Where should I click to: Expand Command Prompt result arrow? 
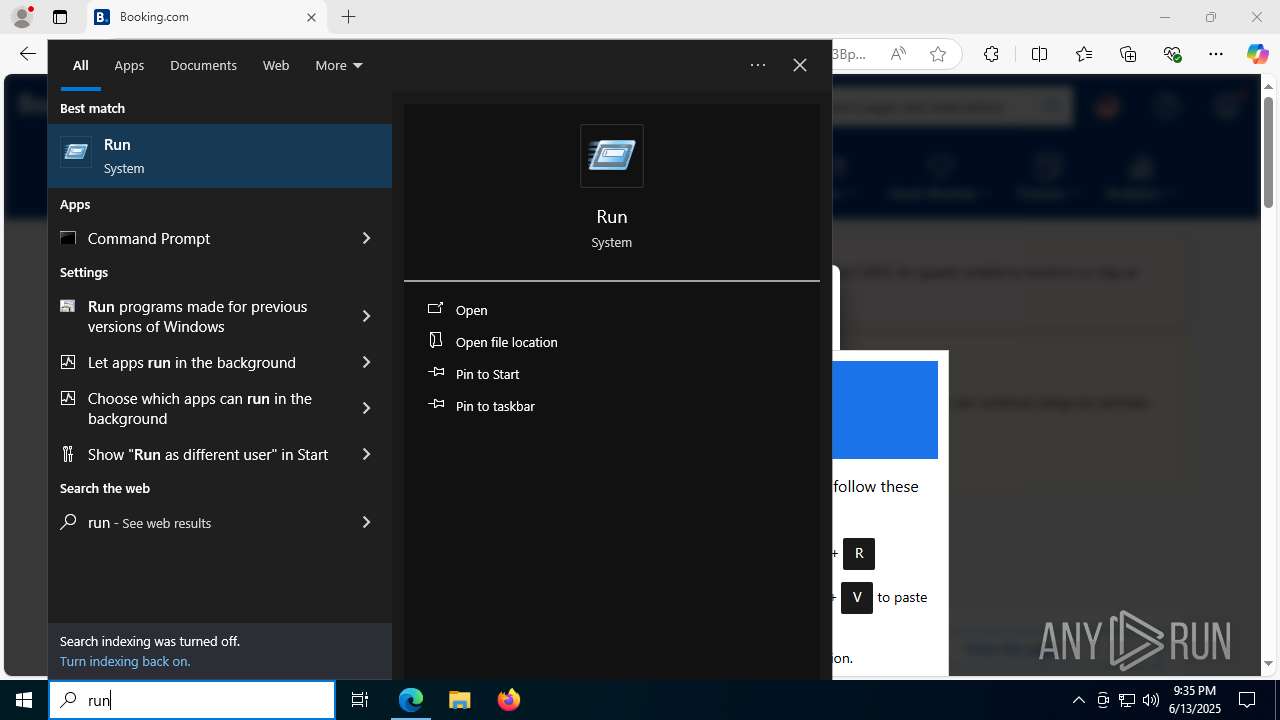pos(366,238)
